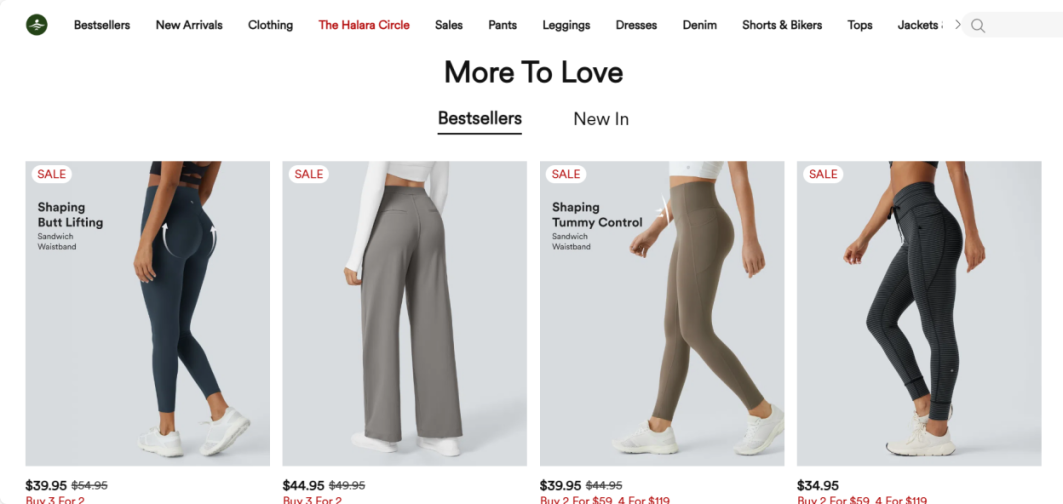This screenshot has height=504, width=1063.
Task: Open the Sales category
Action: click(449, 25)
